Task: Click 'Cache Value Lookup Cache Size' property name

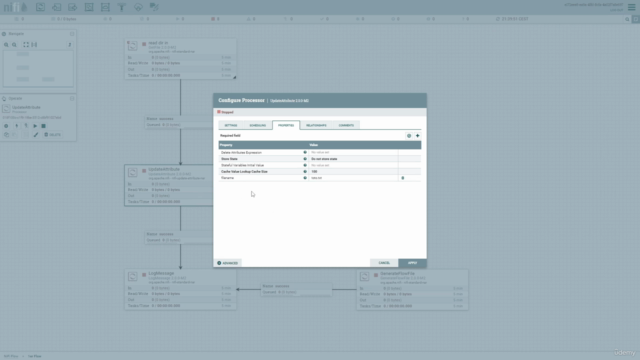Action: click(x=244, y=171)
